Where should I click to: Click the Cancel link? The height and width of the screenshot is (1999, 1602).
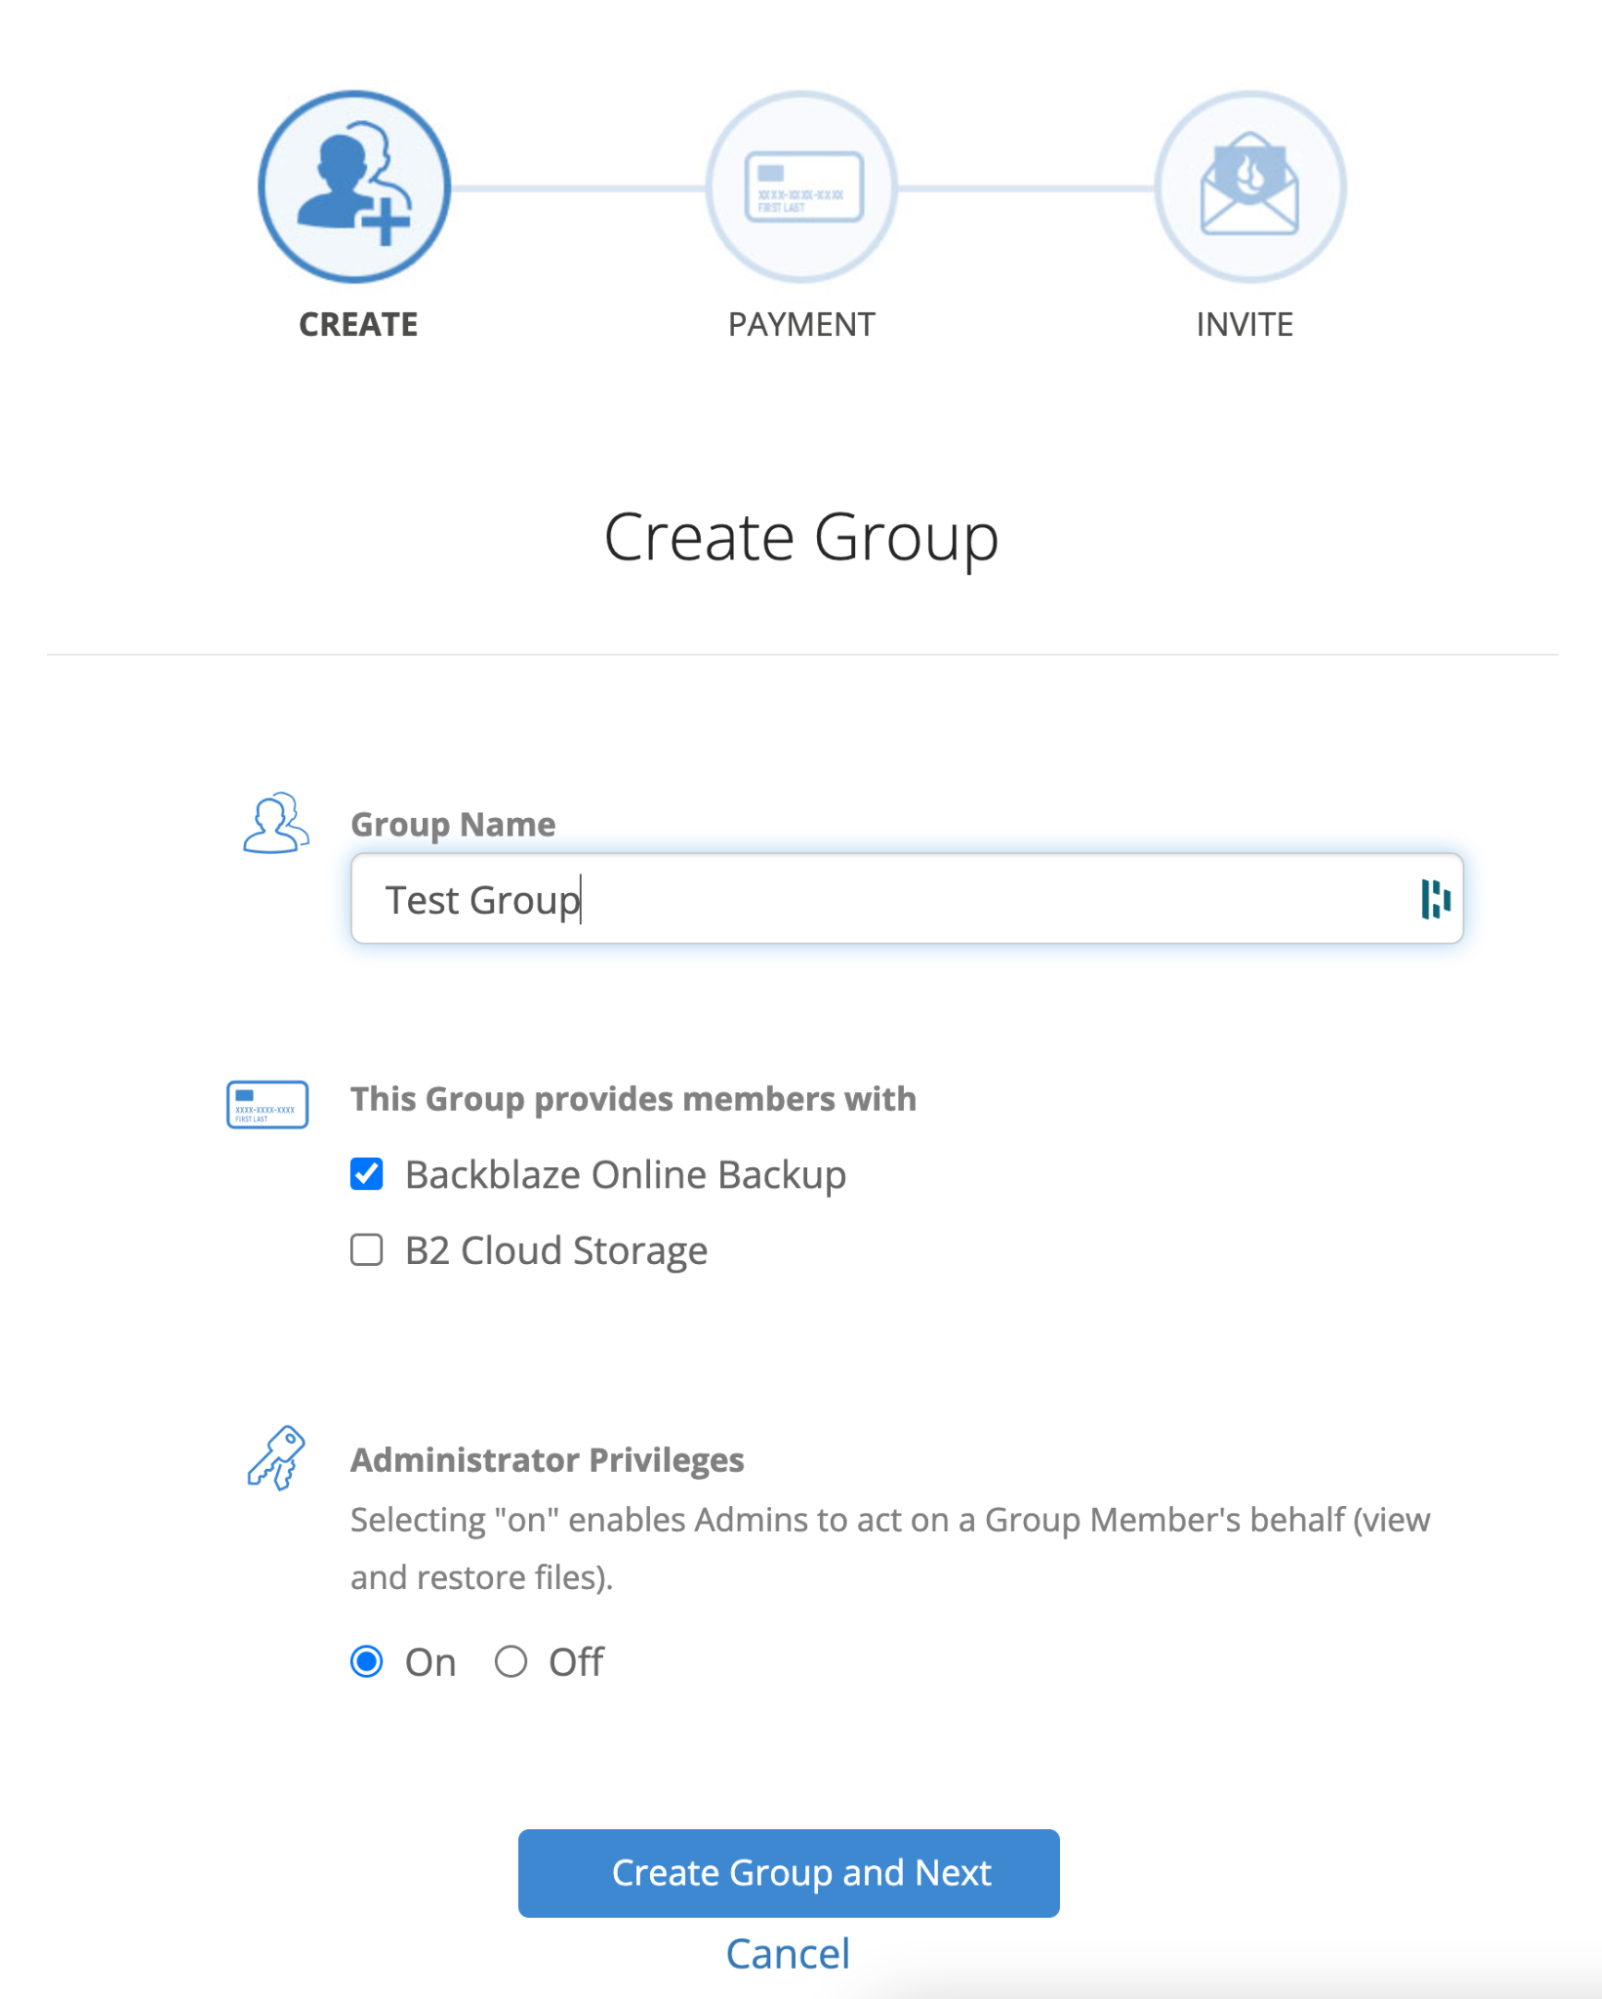pos(788,1954)
